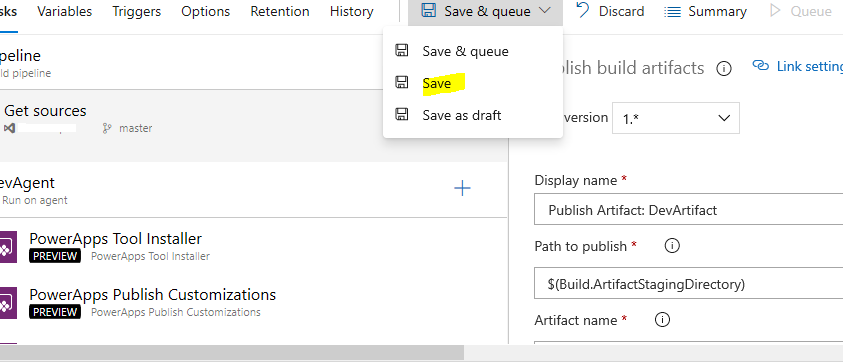Click info icon beside Publish build artifacts
This screenshot has height=362, width=843.
click(724, 68)
